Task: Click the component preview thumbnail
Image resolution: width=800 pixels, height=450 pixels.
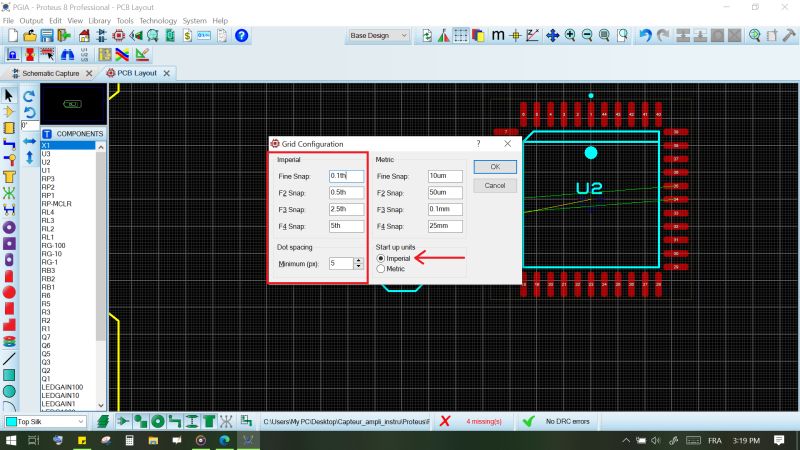Action: (x=73, y=104)
